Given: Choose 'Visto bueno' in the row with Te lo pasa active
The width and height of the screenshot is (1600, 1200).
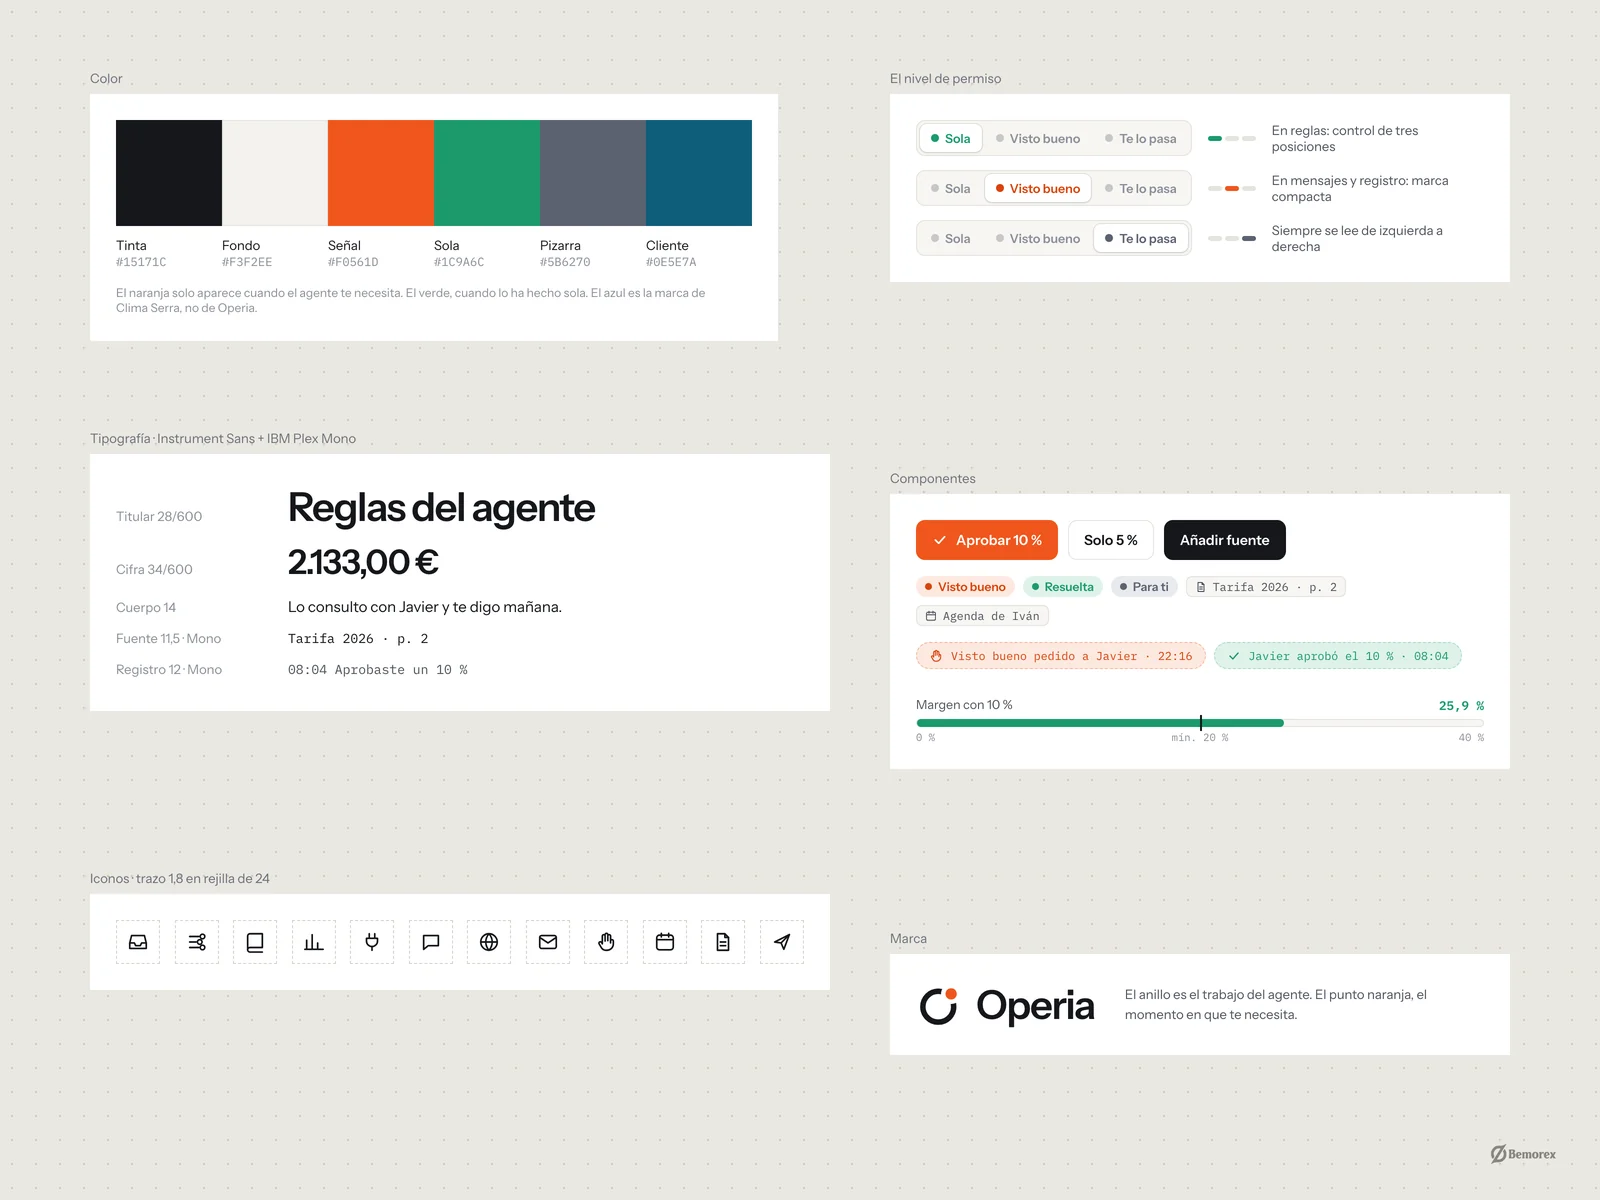Looking at the screenshot, I should (1038, 238).
